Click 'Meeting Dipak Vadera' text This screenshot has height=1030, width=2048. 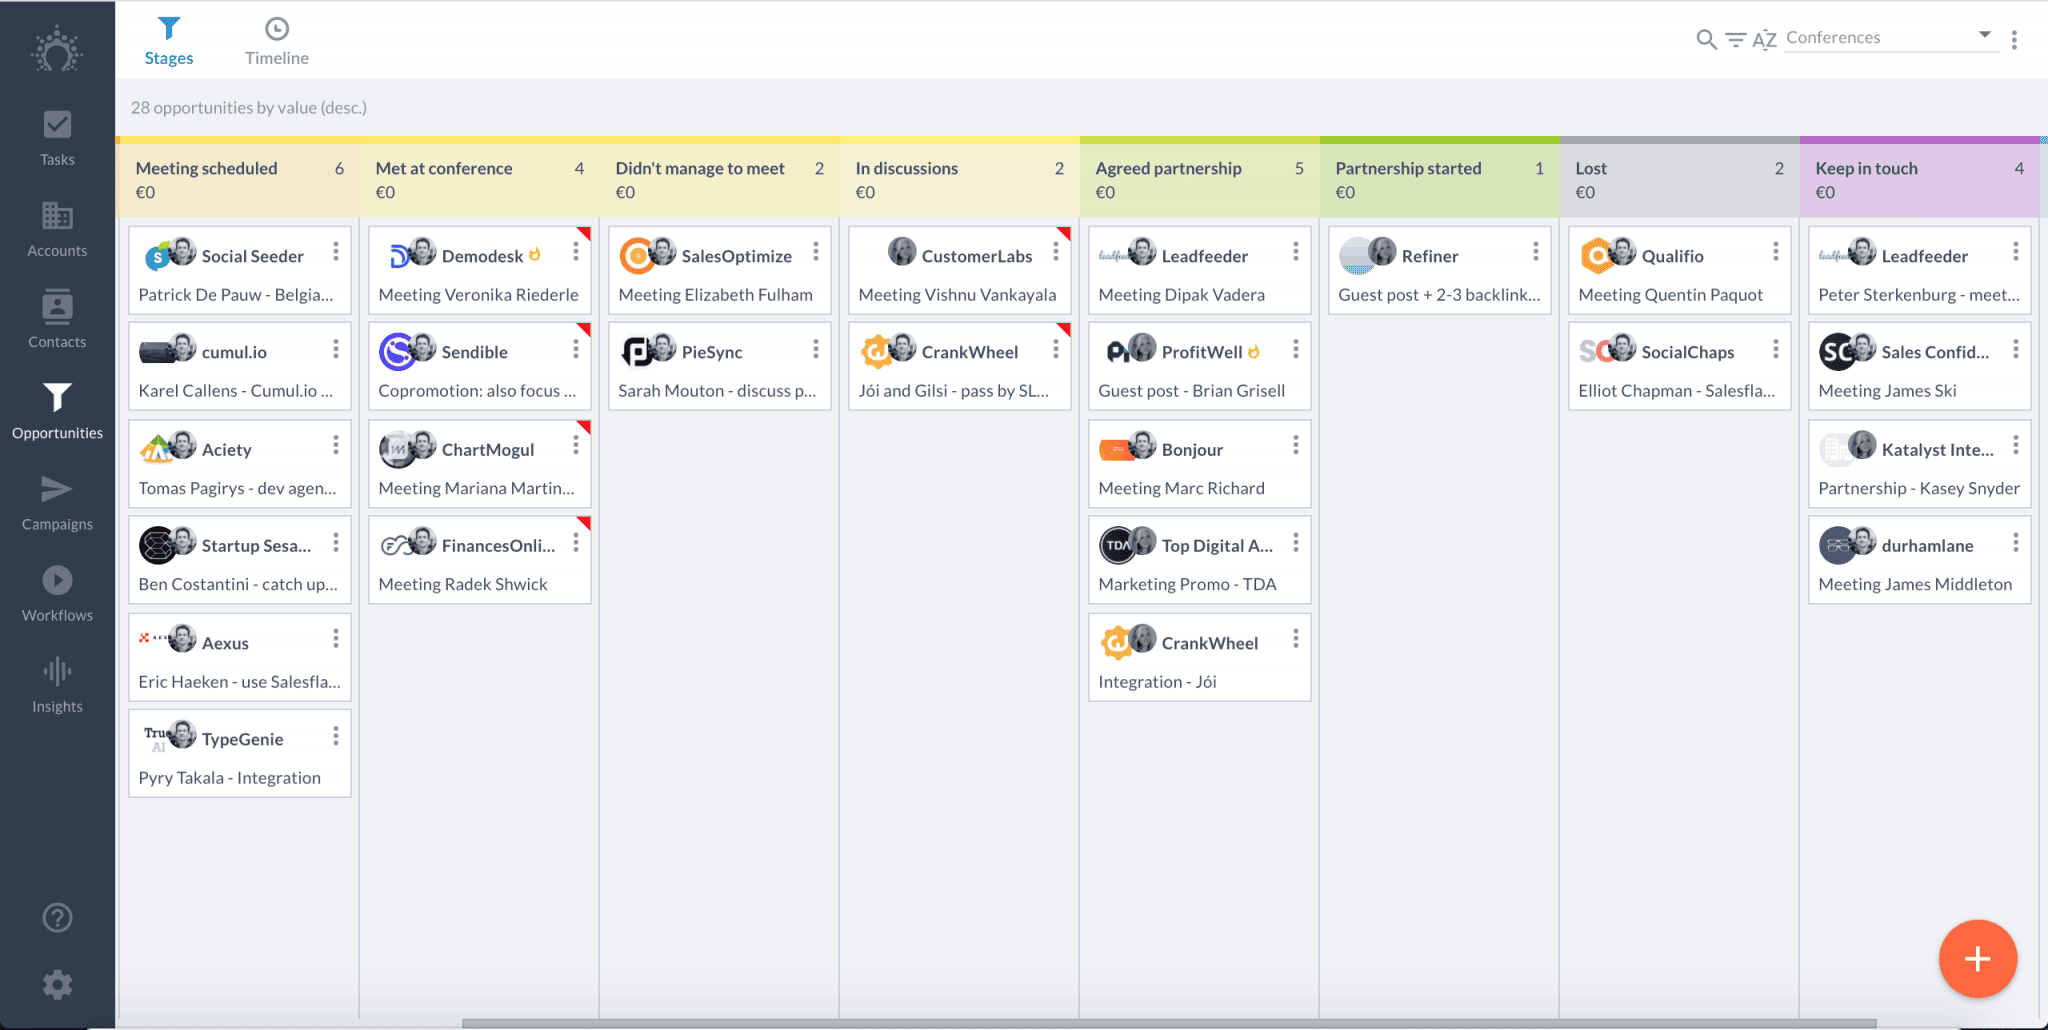click(1182, 295)
